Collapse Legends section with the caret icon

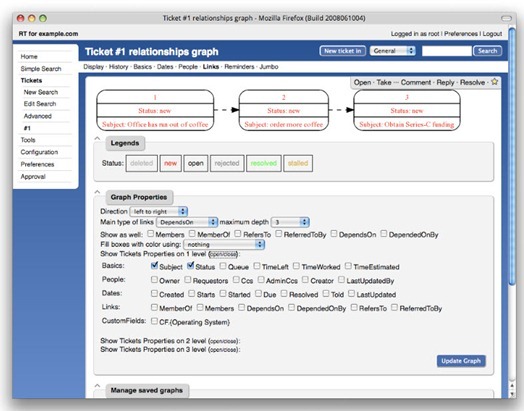(x=97, y=138)
